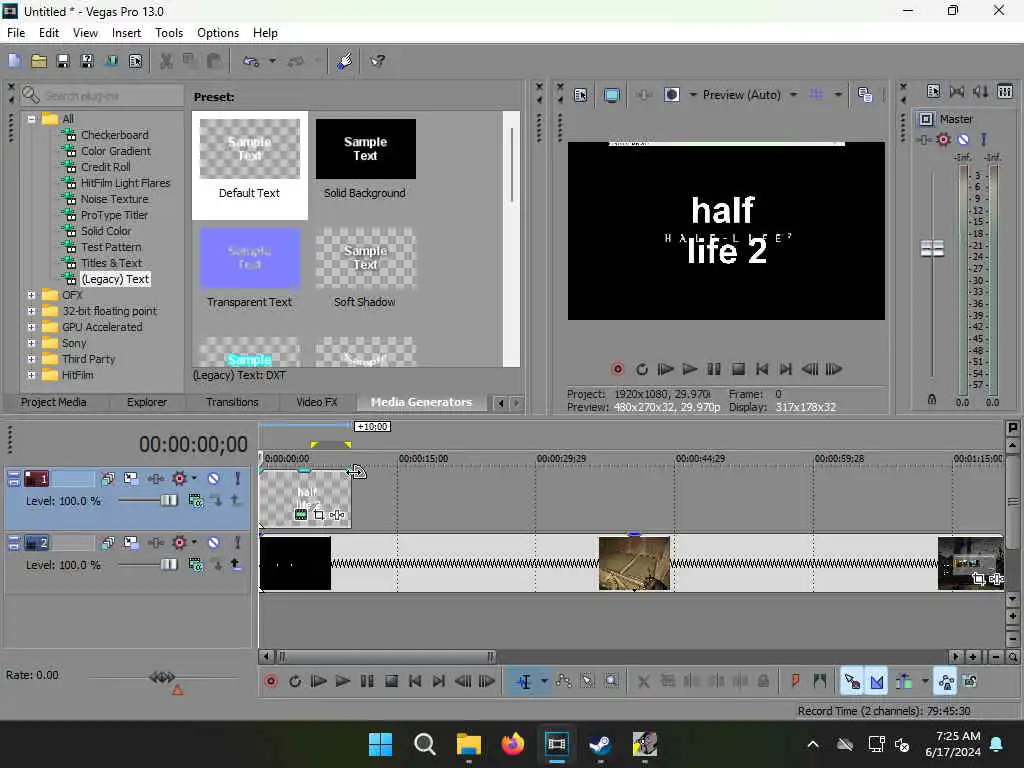This screenshot has width=1024, height=768.
Task: Adjust the track 2 Level slider
Action: [x=168, y=564]
